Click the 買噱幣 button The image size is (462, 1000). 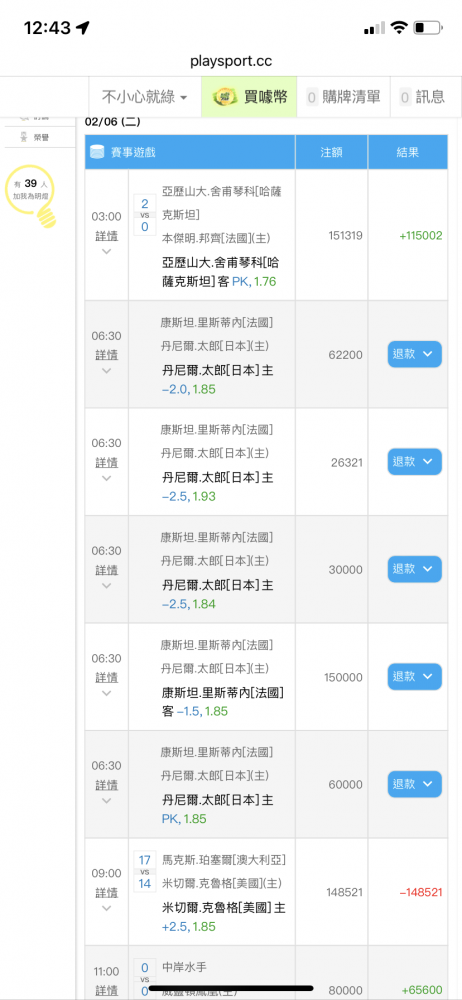point(250,97)
